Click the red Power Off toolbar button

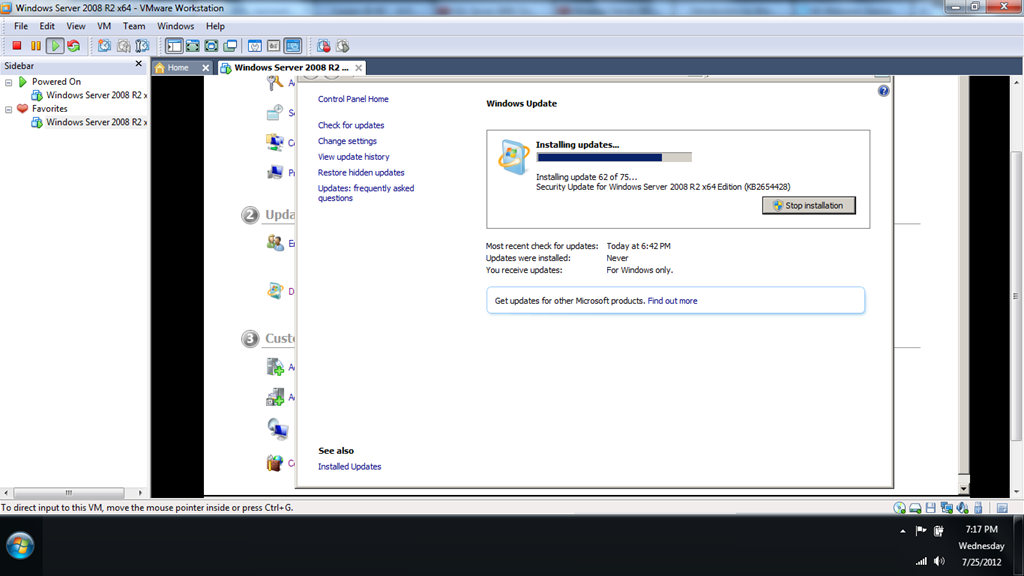tap(17, 46)
